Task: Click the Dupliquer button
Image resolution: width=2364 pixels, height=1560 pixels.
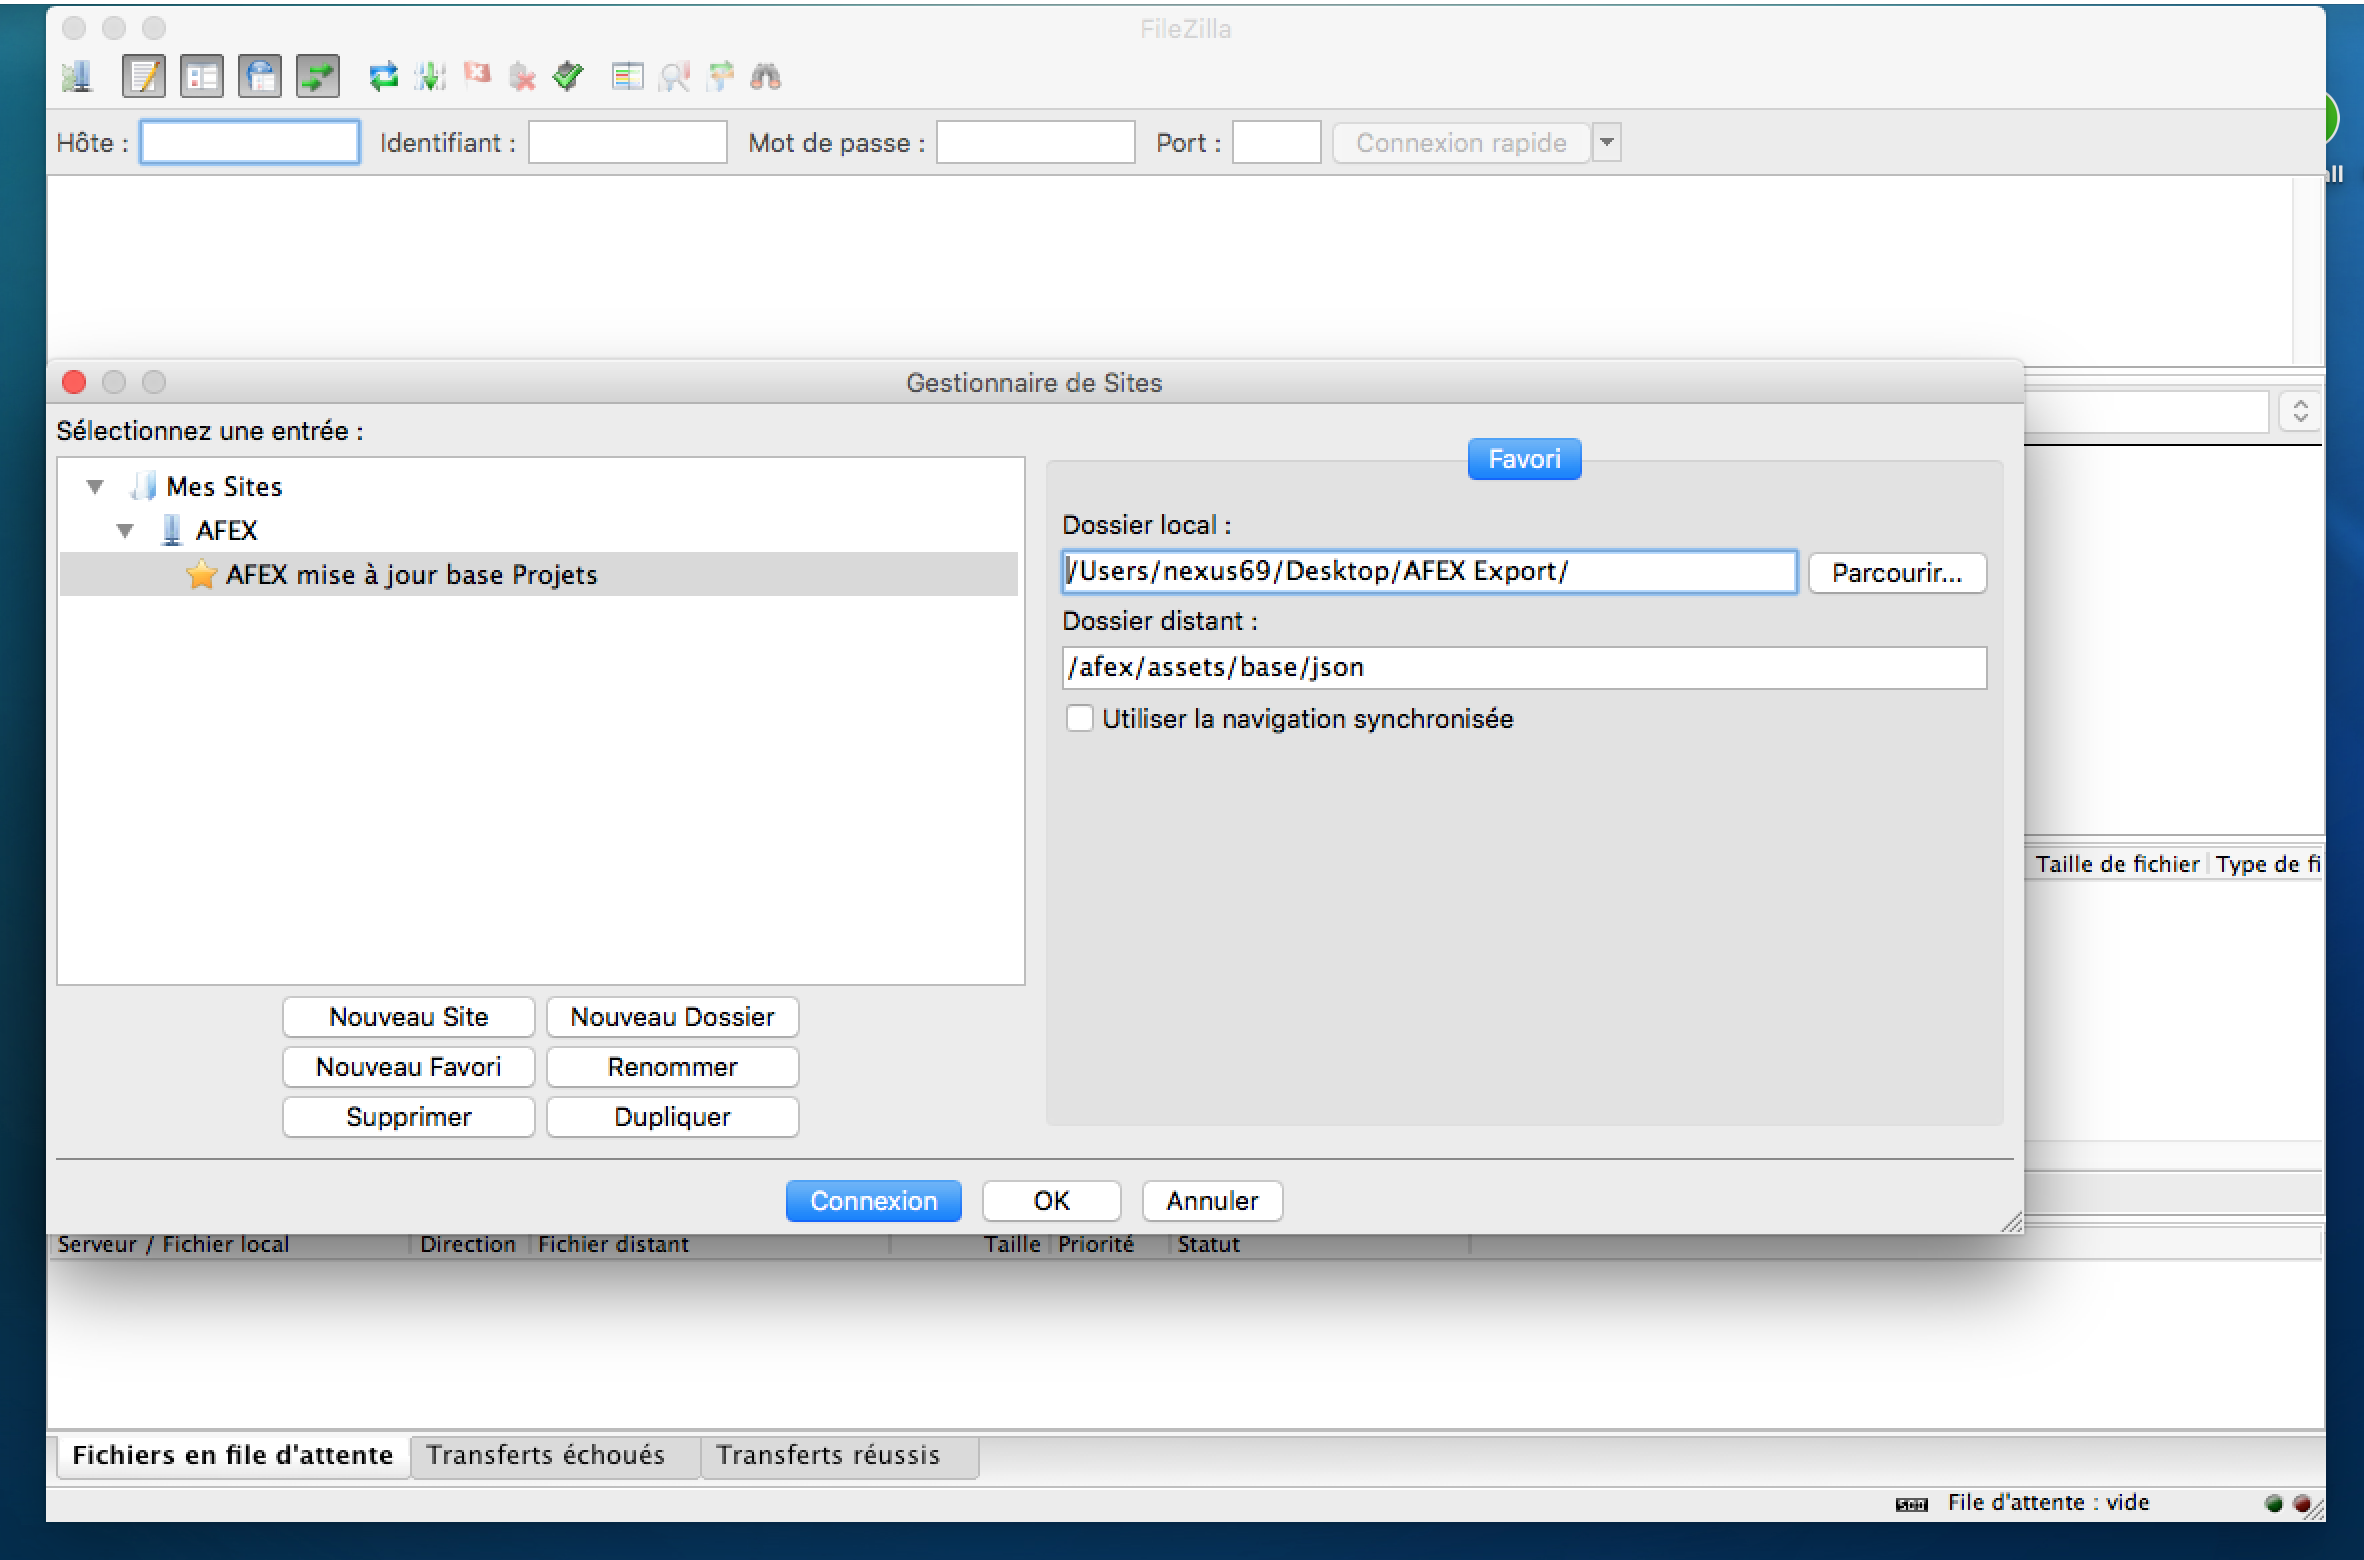Action: (673, 1117)
